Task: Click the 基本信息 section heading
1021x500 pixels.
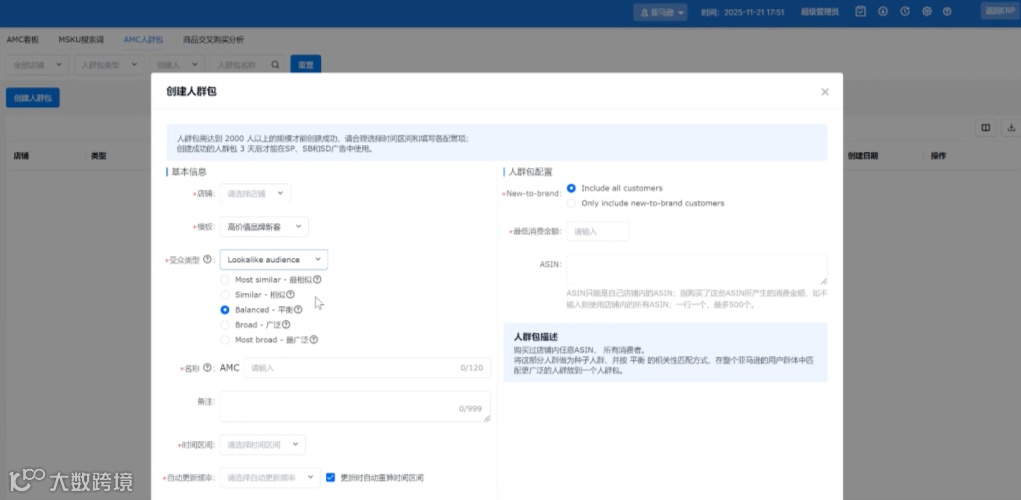Action: [x=189, y=172]
